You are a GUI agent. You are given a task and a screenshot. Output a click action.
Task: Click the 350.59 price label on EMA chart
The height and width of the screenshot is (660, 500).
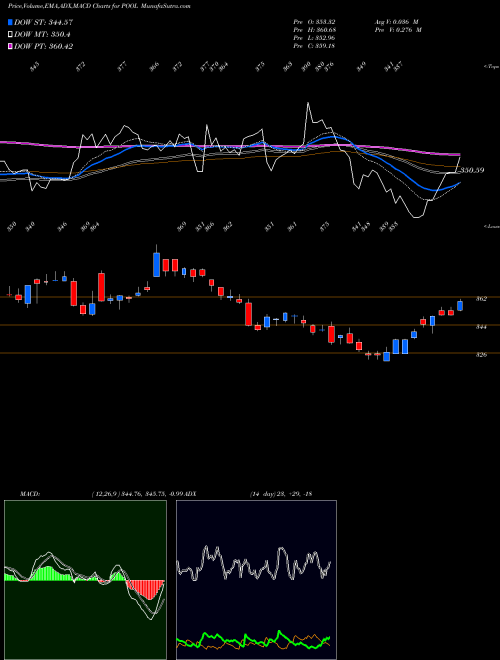pos(472,170)
